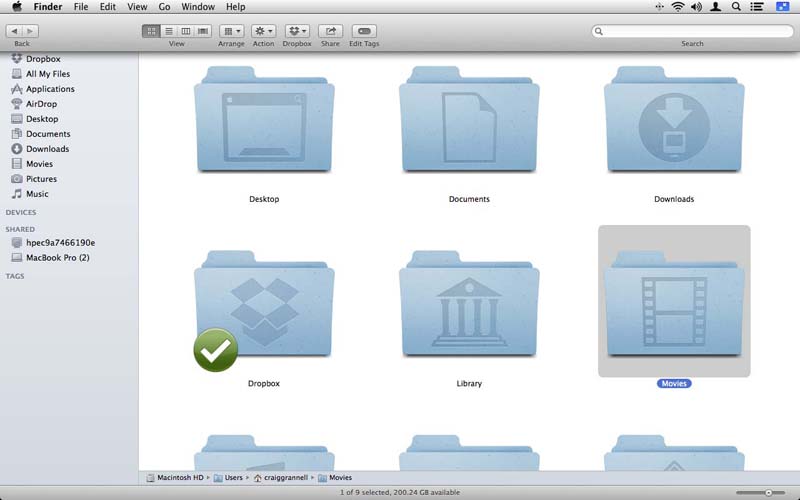
Task: Click the SHARED sidebar heading
Action: pos(20,229)
